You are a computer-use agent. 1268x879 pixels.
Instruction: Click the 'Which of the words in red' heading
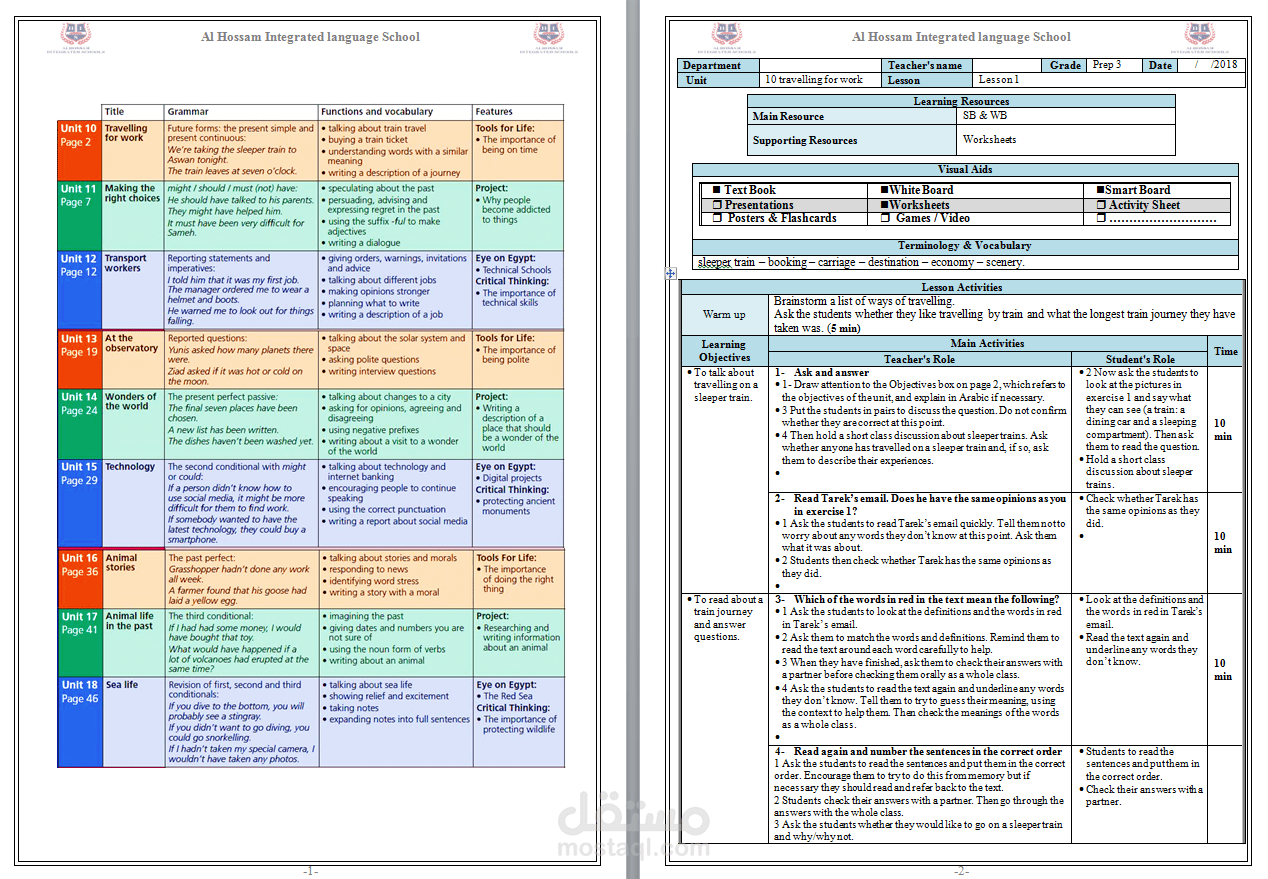917,600
